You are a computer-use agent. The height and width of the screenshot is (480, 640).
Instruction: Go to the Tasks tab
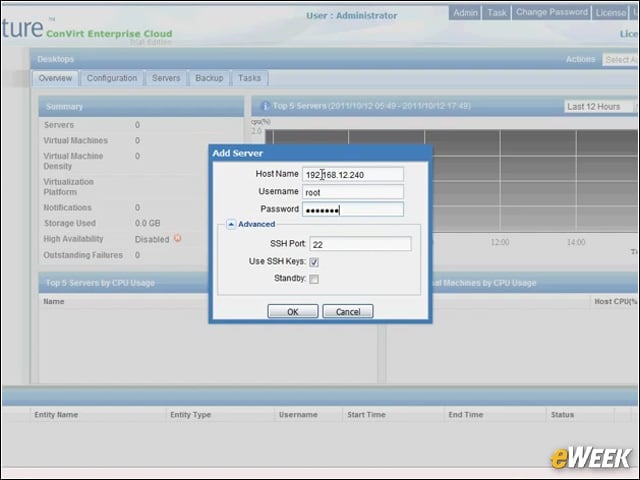(x=249, y=78)
